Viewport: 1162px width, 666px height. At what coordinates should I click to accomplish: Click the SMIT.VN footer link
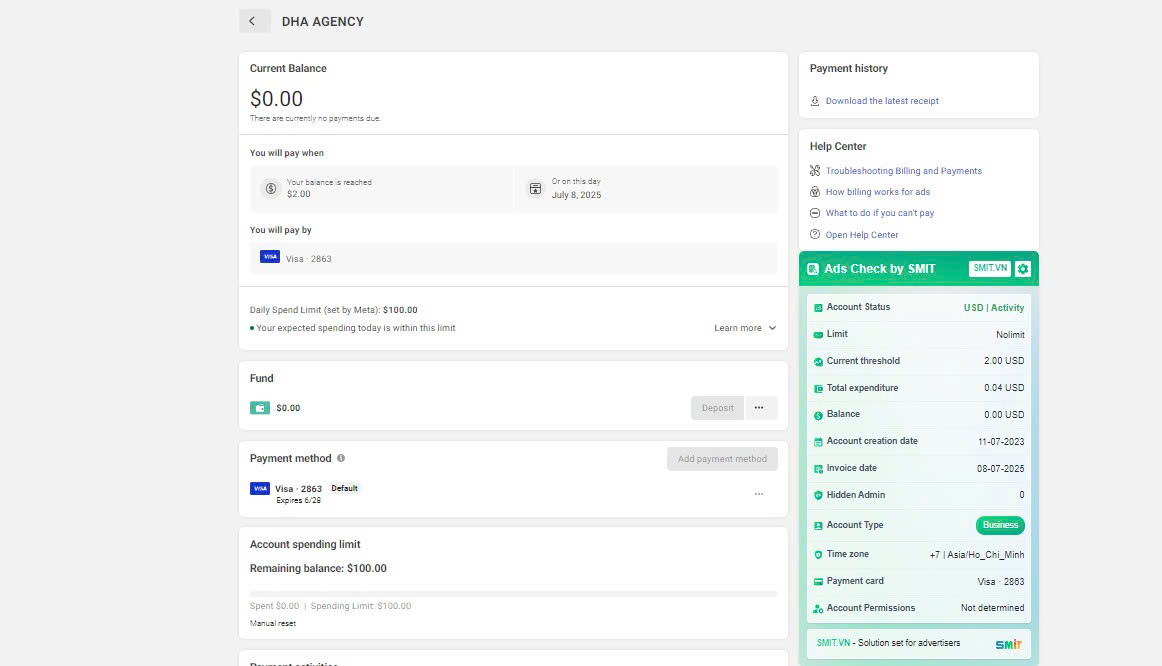tap(833, 643)
